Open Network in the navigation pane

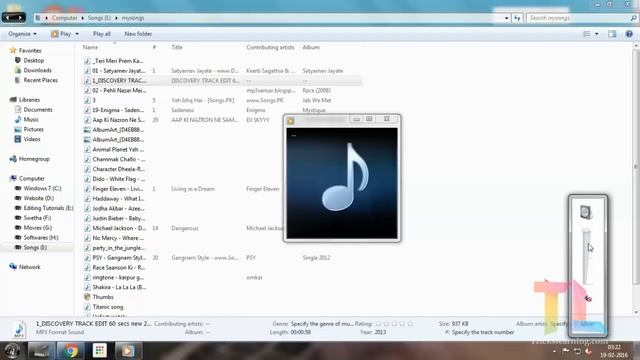[29, 267]
